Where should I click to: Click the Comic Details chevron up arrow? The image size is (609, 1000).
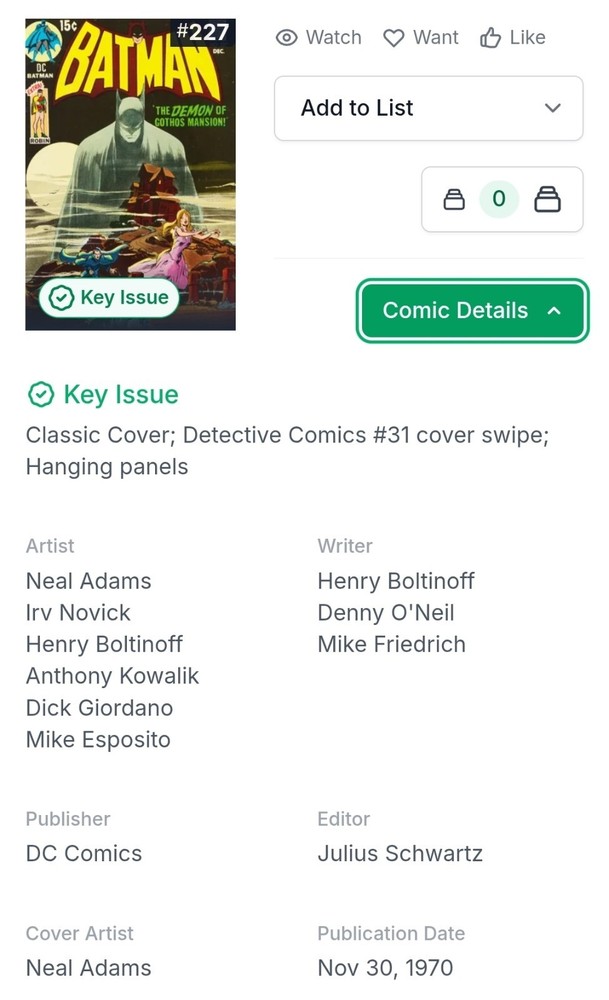tap(554, 311)
